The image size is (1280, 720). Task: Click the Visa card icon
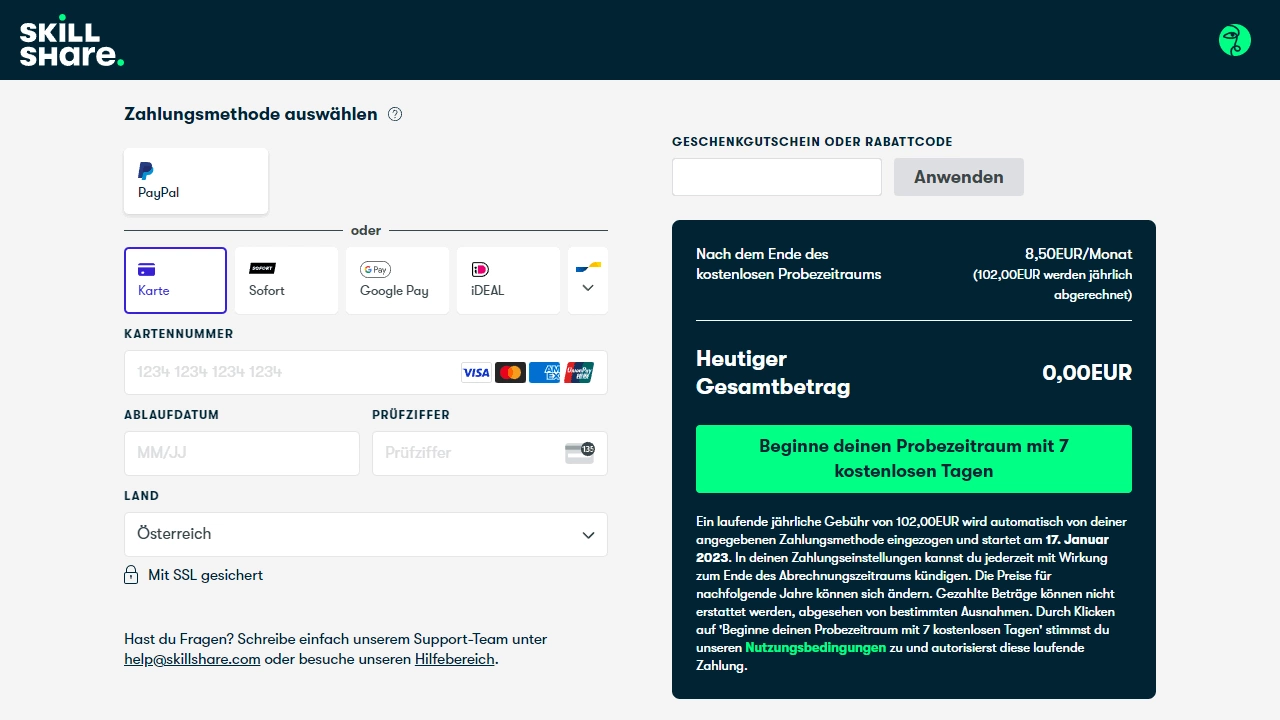tap(476, 372)
